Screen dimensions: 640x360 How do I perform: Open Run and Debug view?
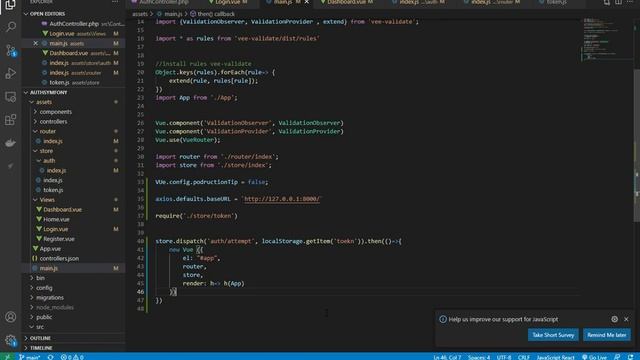pyautogui.click(x=11, y=73)
